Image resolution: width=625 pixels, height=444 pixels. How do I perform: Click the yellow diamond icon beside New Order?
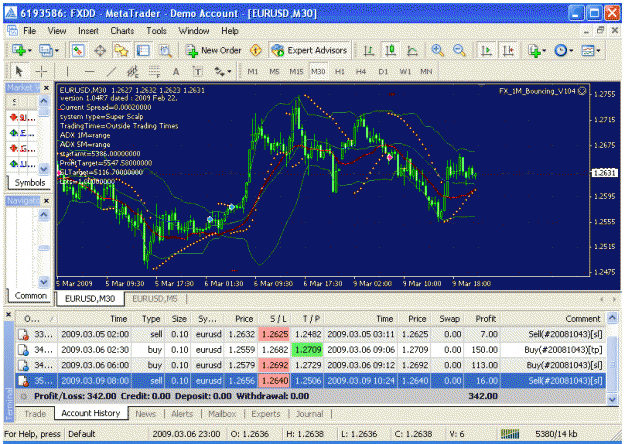256,51
